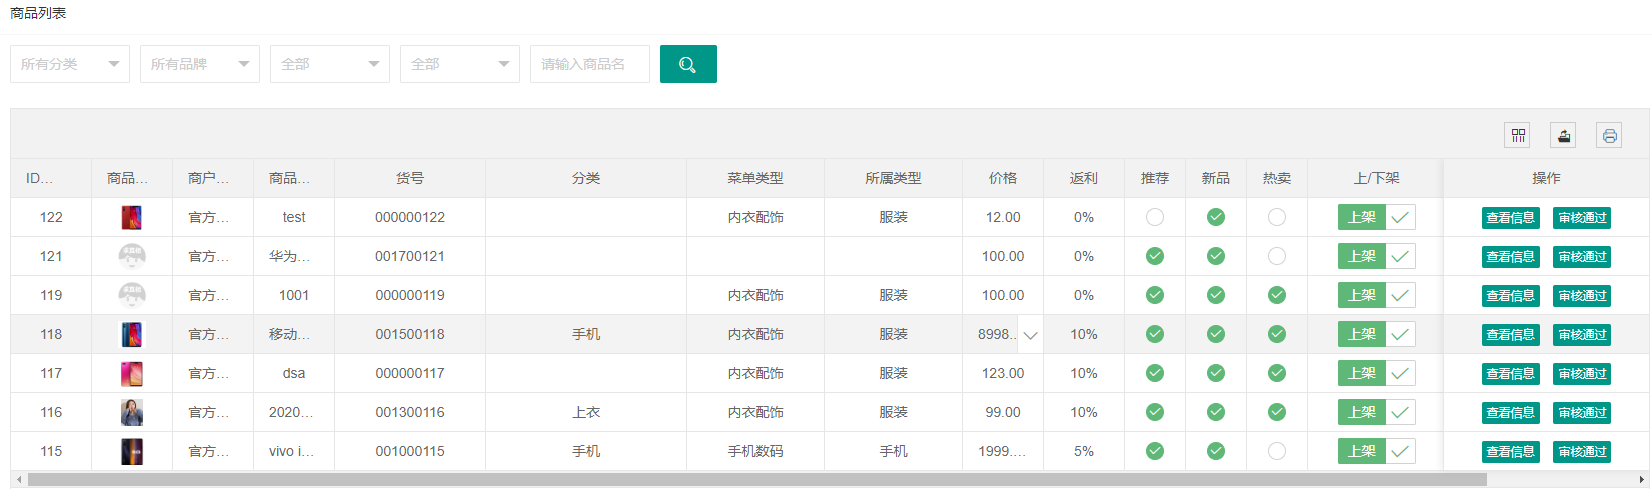Expand the price cell arrow in row 118
Viewport: 1652px width, 489px height.
pos(1030,335)
